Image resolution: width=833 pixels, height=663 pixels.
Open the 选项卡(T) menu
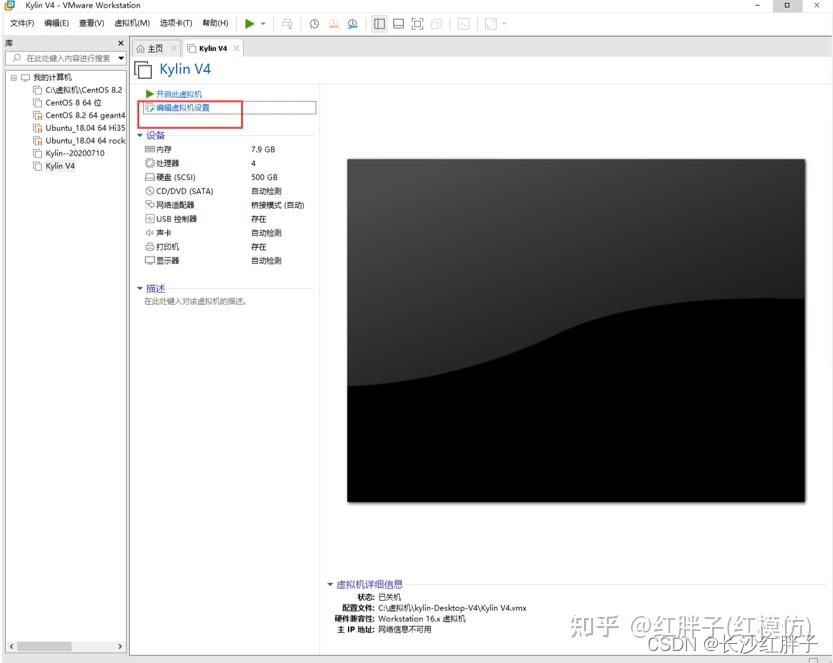coord(176,23)
